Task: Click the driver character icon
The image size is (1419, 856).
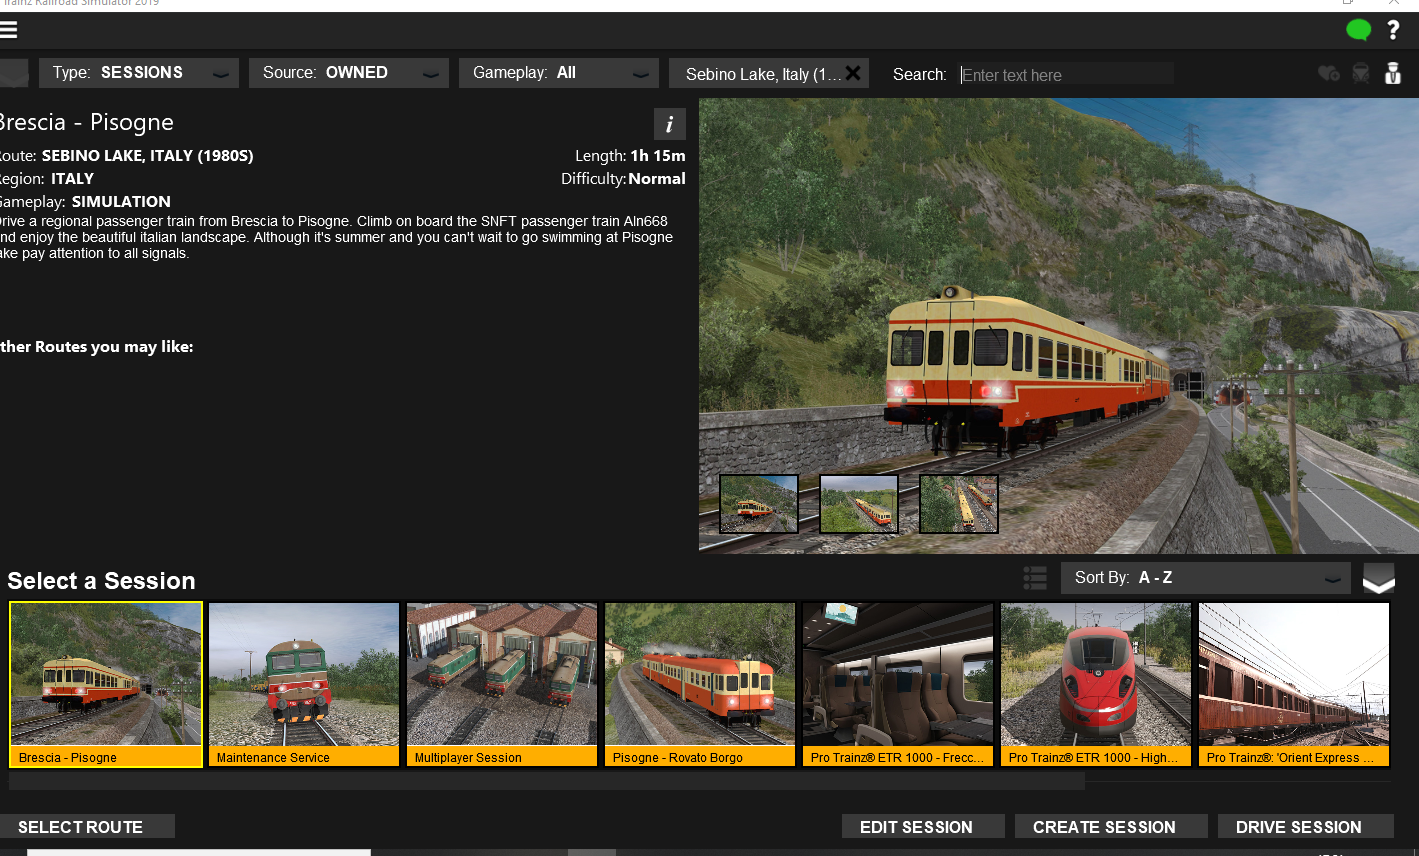Action: (1393, 72)
